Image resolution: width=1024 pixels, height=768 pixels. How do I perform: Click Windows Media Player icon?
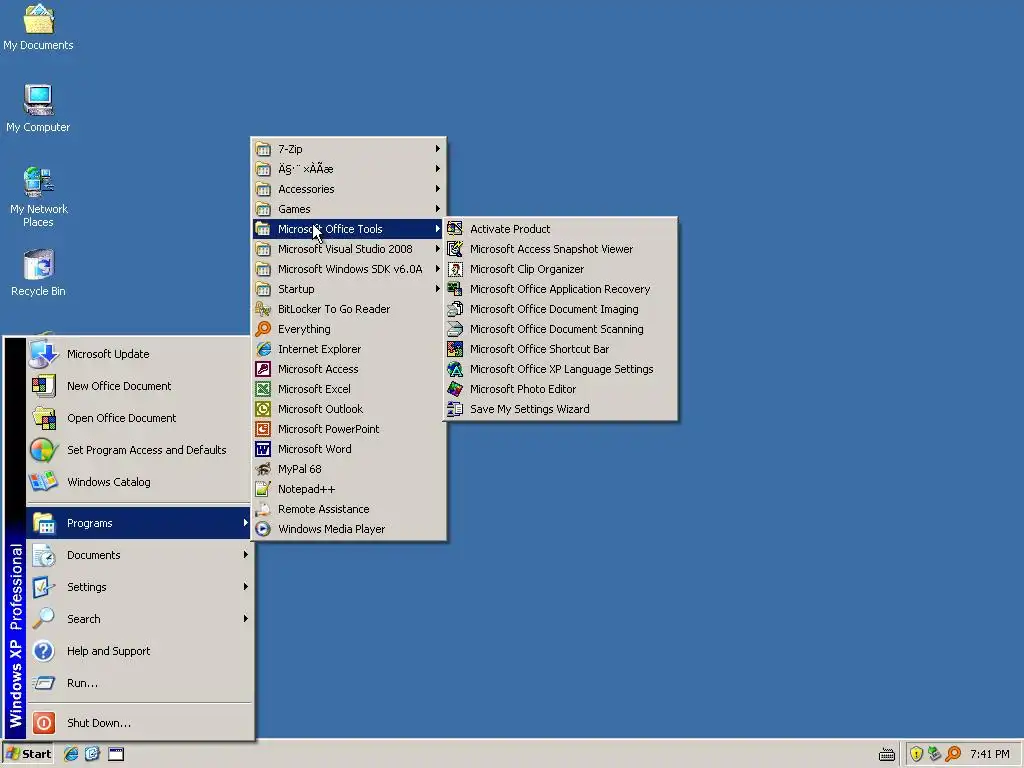[263, 529]
